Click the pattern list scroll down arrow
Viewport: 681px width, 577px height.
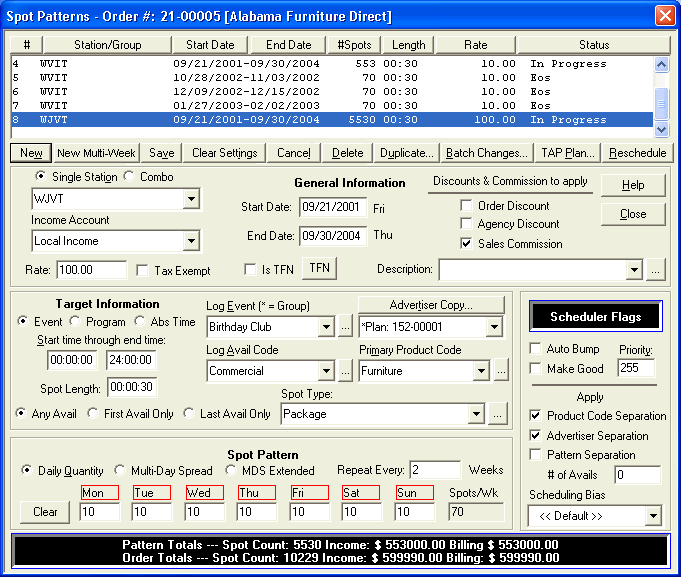(x=661, y=129)
